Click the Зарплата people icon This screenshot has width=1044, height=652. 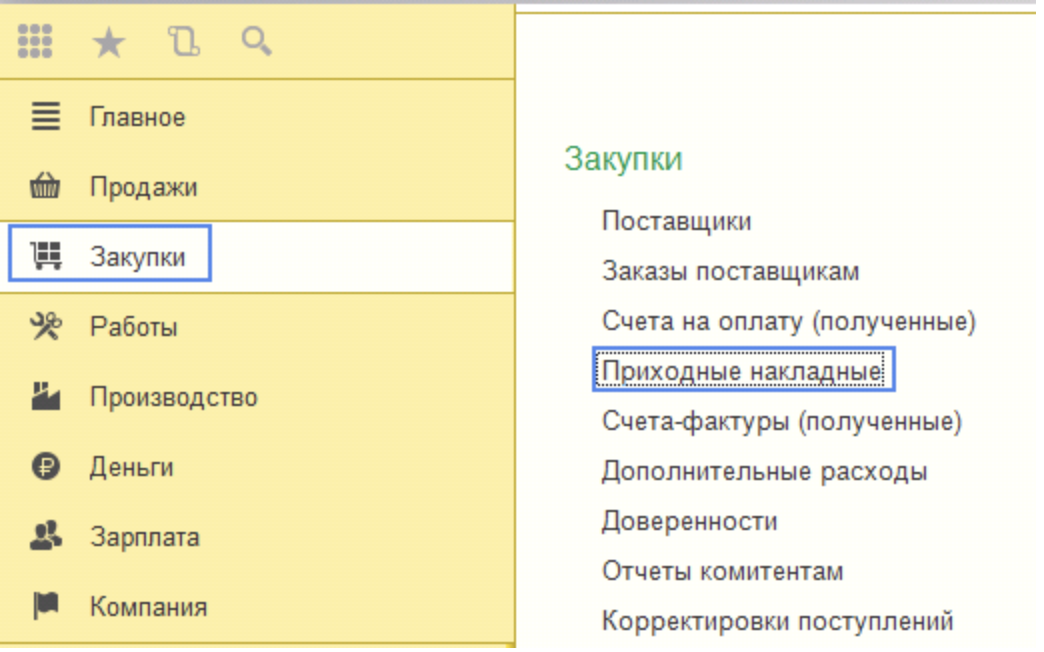[45, 537]
